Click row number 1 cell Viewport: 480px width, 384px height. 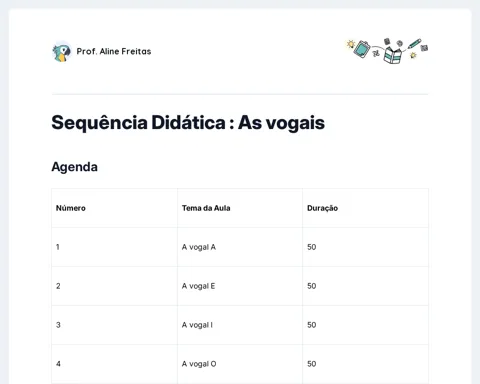tap(114, 247)
